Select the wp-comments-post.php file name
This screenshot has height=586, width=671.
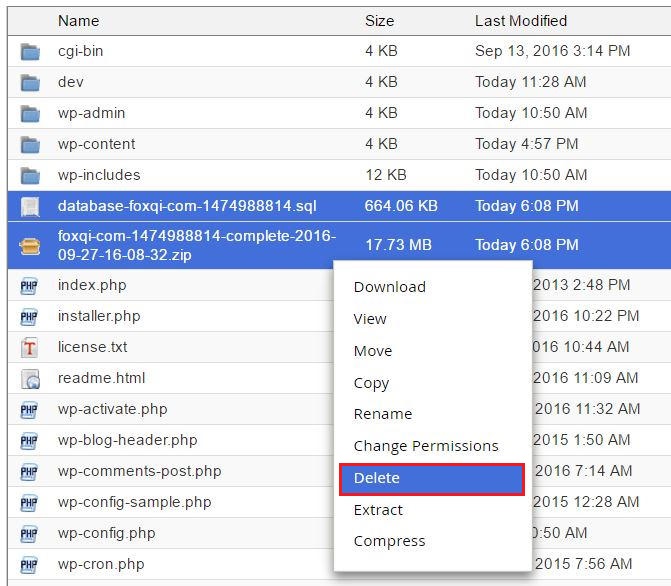pyautogui.click(x=140, y=471)
